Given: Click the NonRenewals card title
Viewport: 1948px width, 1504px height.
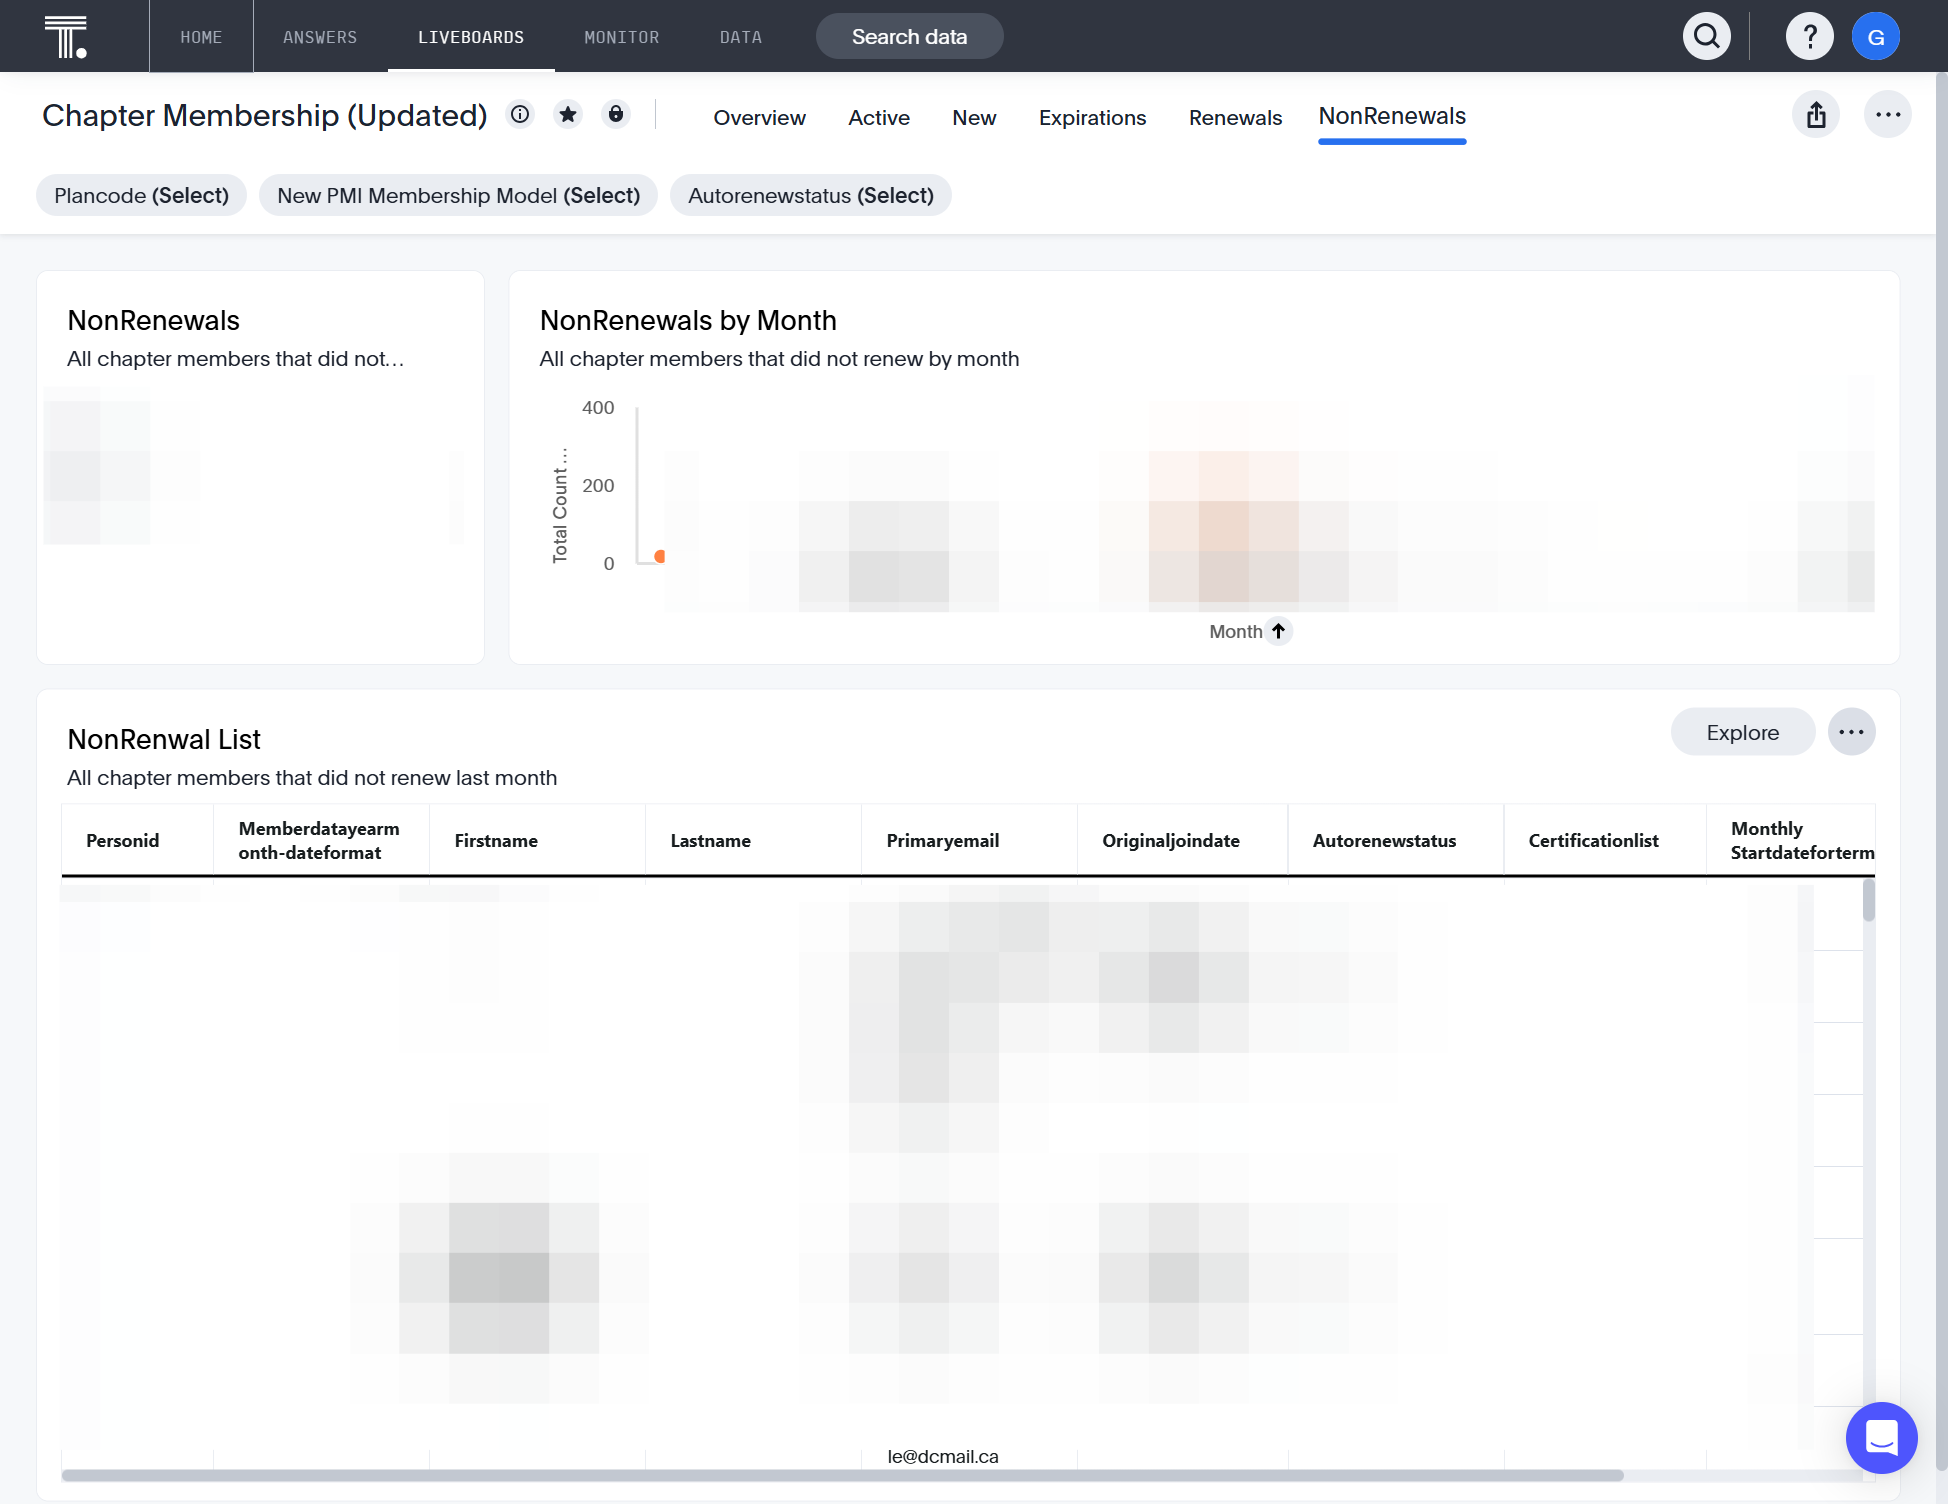Looking at the screenshot, I should pos(153,320).
